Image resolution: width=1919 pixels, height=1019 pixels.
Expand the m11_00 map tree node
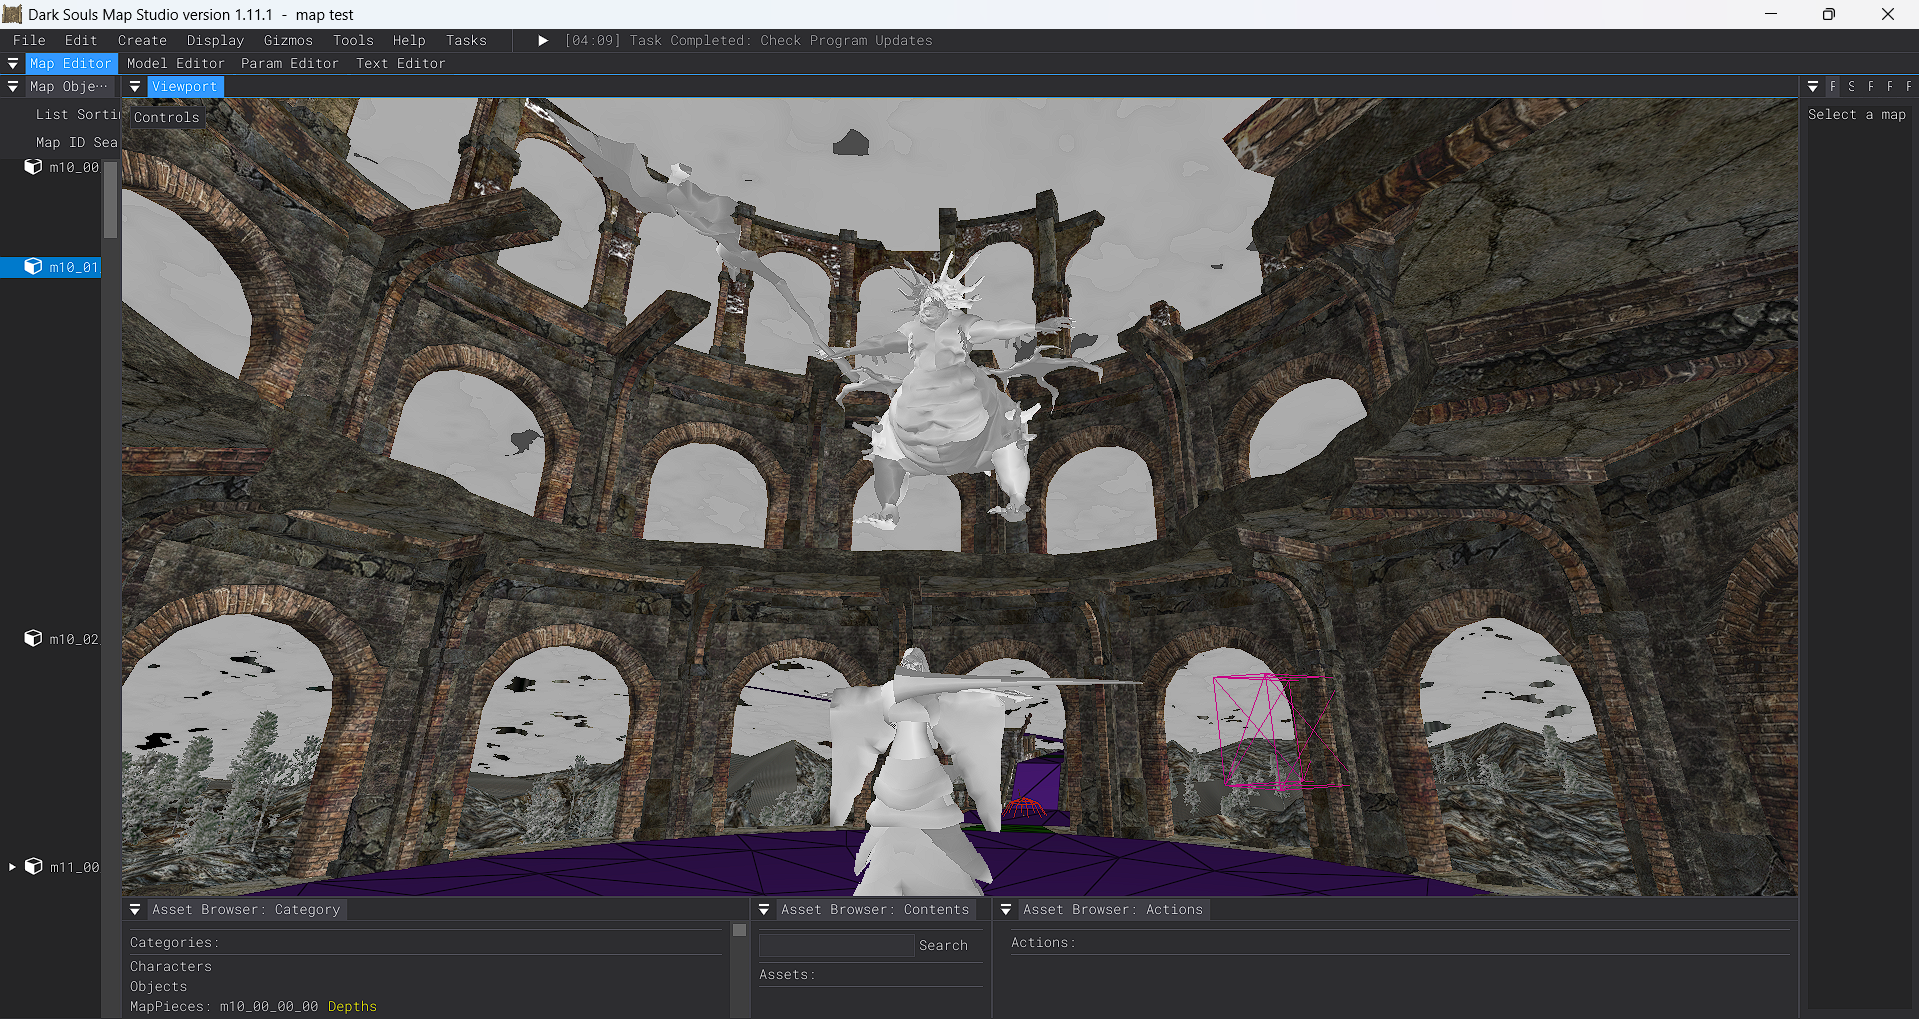pyautogui.click(x=12, y=867)
